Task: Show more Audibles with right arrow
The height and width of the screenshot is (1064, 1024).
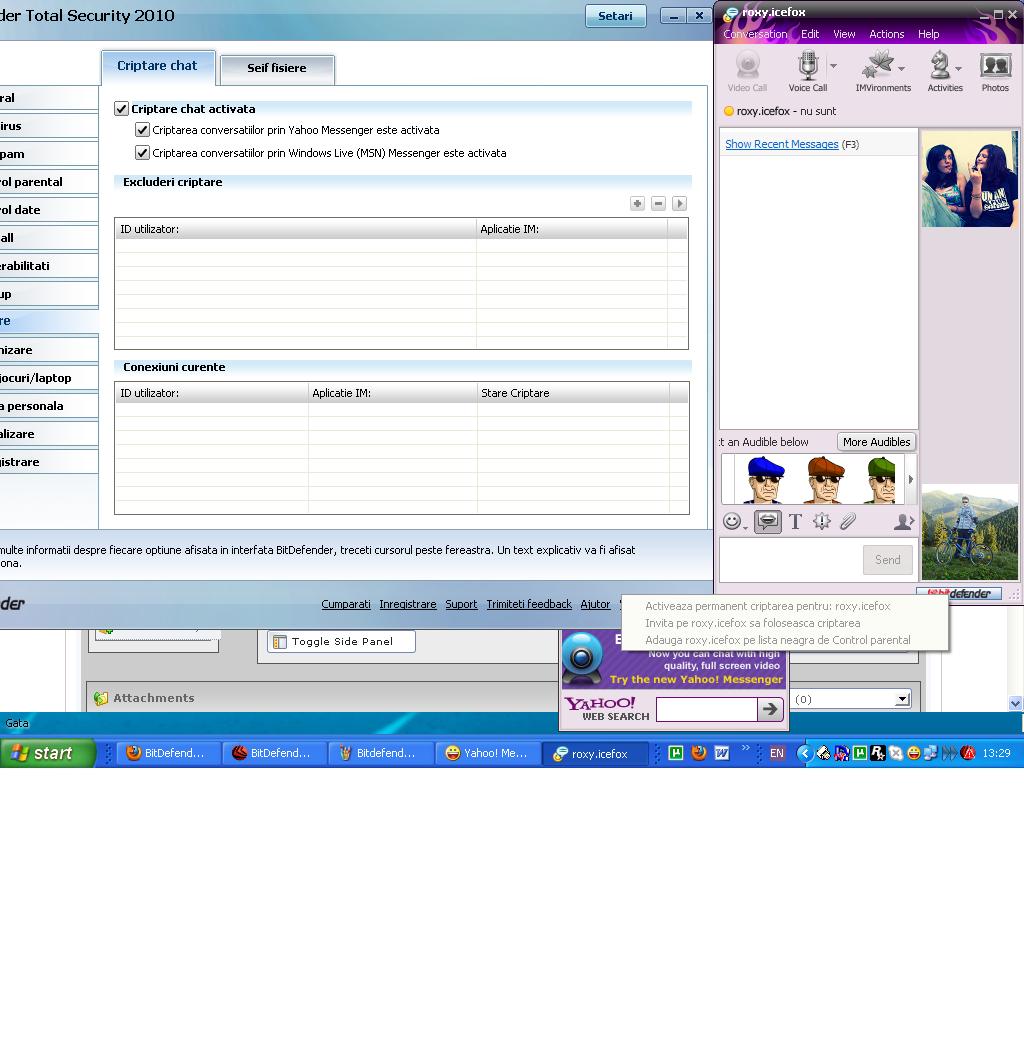Action: pos(910,479)
